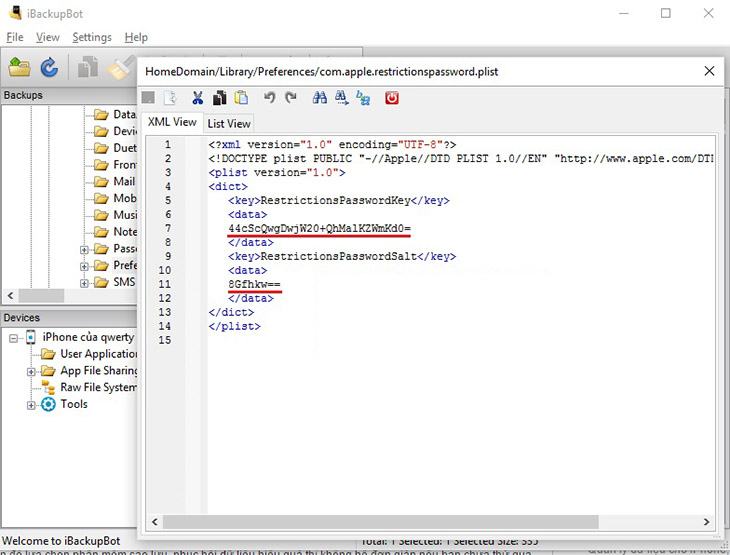Click the RestrictionsPasswordKey key line
730x555 pixels.
point(338,201)
